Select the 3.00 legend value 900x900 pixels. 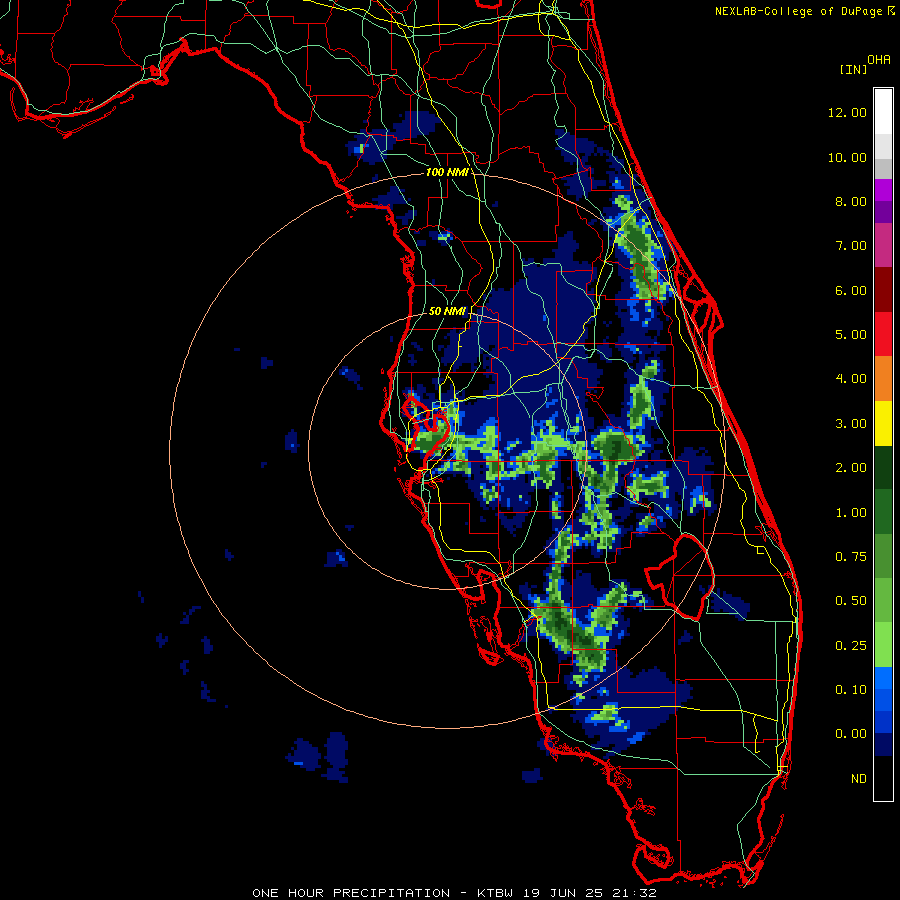tap(851, 424)
